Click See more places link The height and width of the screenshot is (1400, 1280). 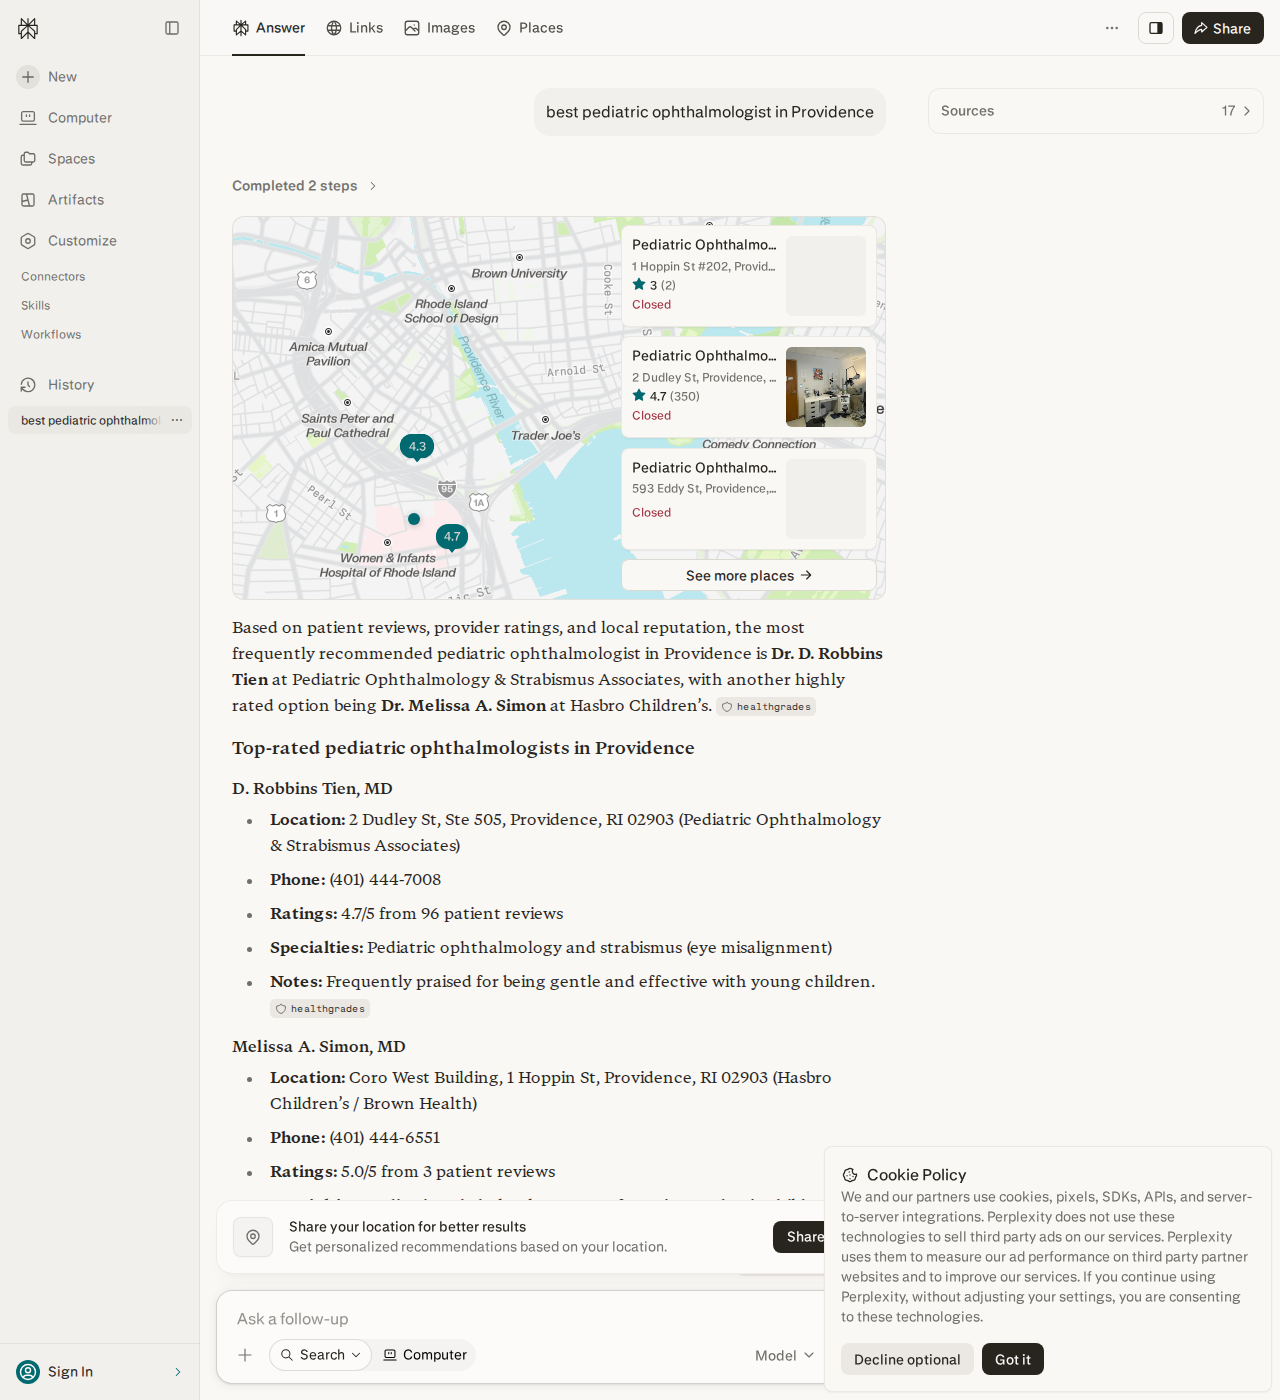(749, 575)
